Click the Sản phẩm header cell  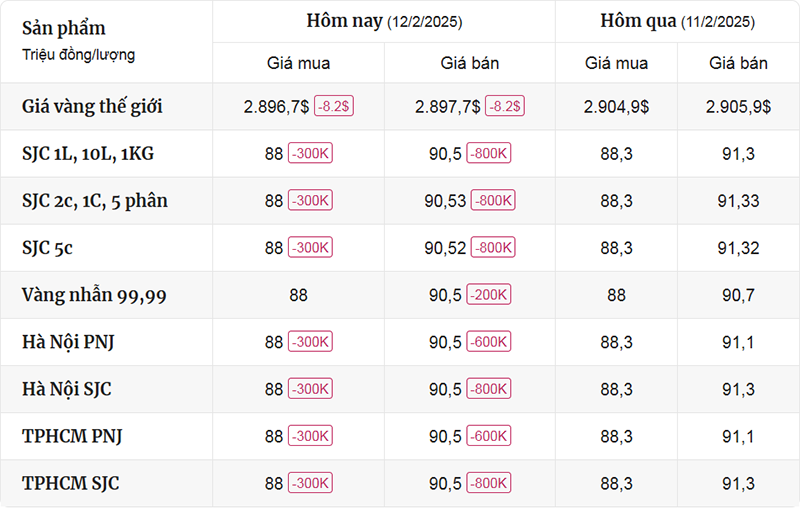(107, 41)
